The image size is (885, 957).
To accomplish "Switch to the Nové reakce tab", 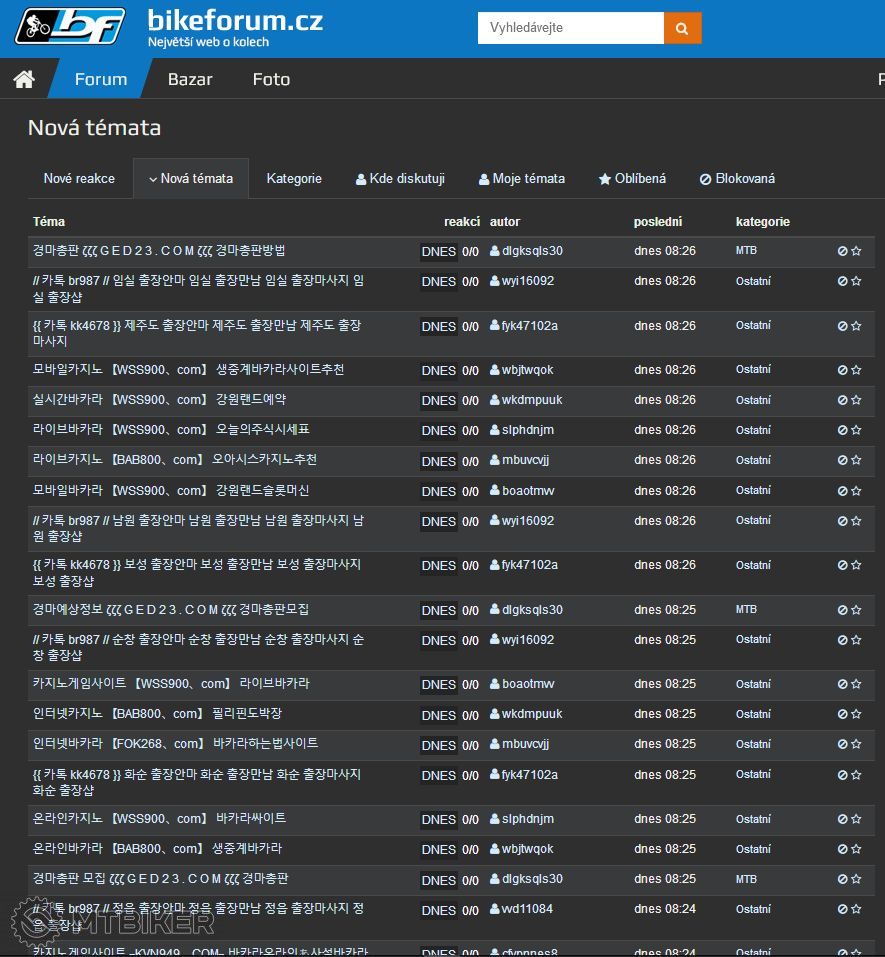I will tap(79, 179).
